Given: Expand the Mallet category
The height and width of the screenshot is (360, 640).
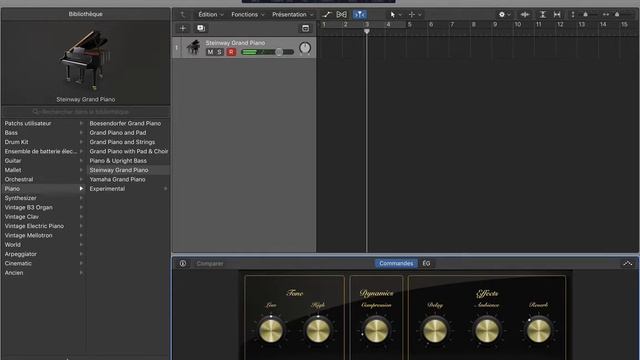Looking at the screenshot, I should click(81, 170).
